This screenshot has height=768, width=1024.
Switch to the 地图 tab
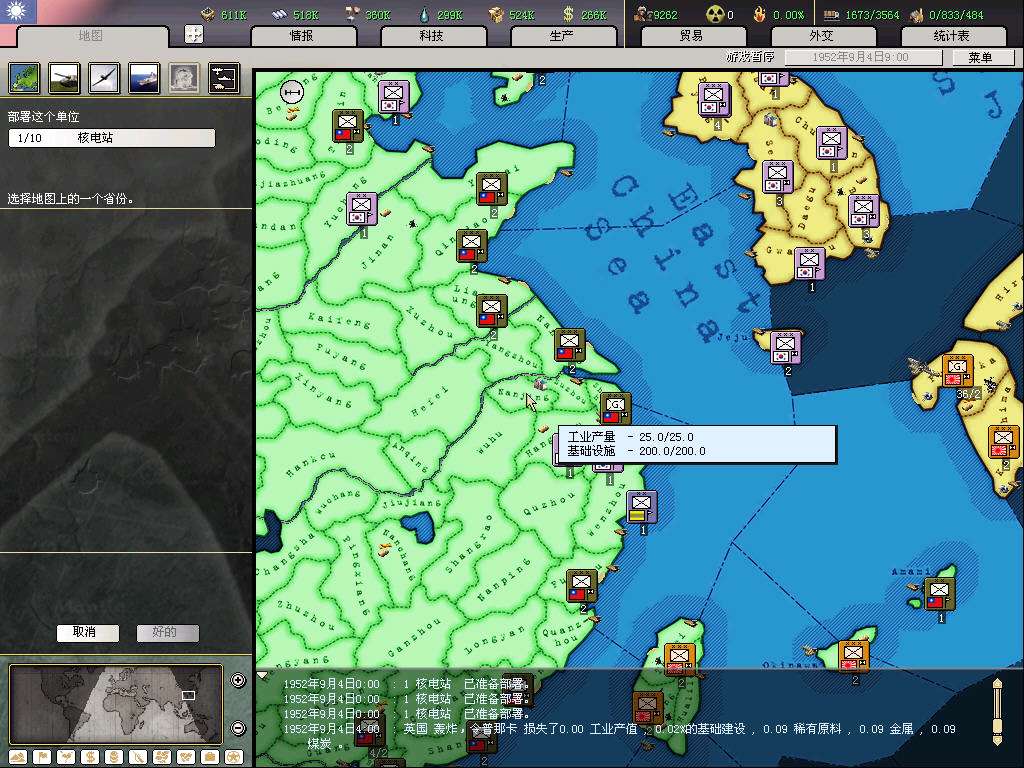pos(91,35)
